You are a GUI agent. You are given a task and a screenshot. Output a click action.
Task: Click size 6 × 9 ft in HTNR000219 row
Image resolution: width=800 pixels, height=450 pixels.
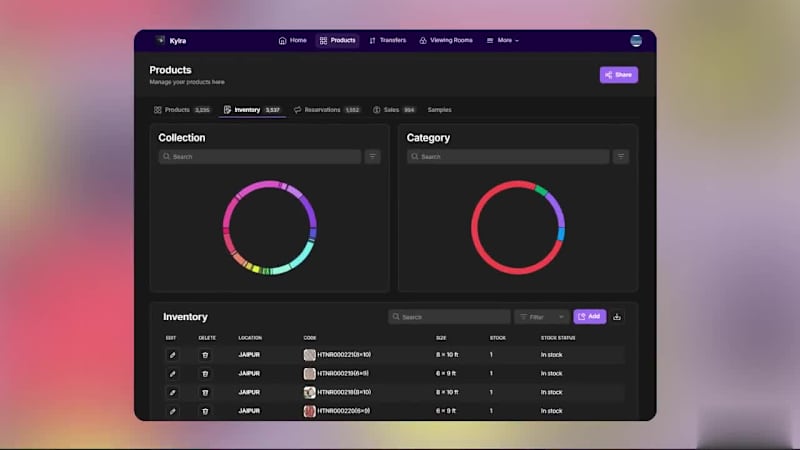[446, 373]
